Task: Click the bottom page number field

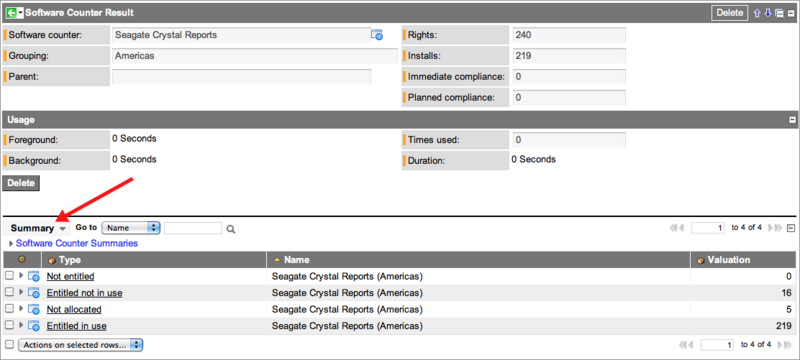Action: coord(717,345)
